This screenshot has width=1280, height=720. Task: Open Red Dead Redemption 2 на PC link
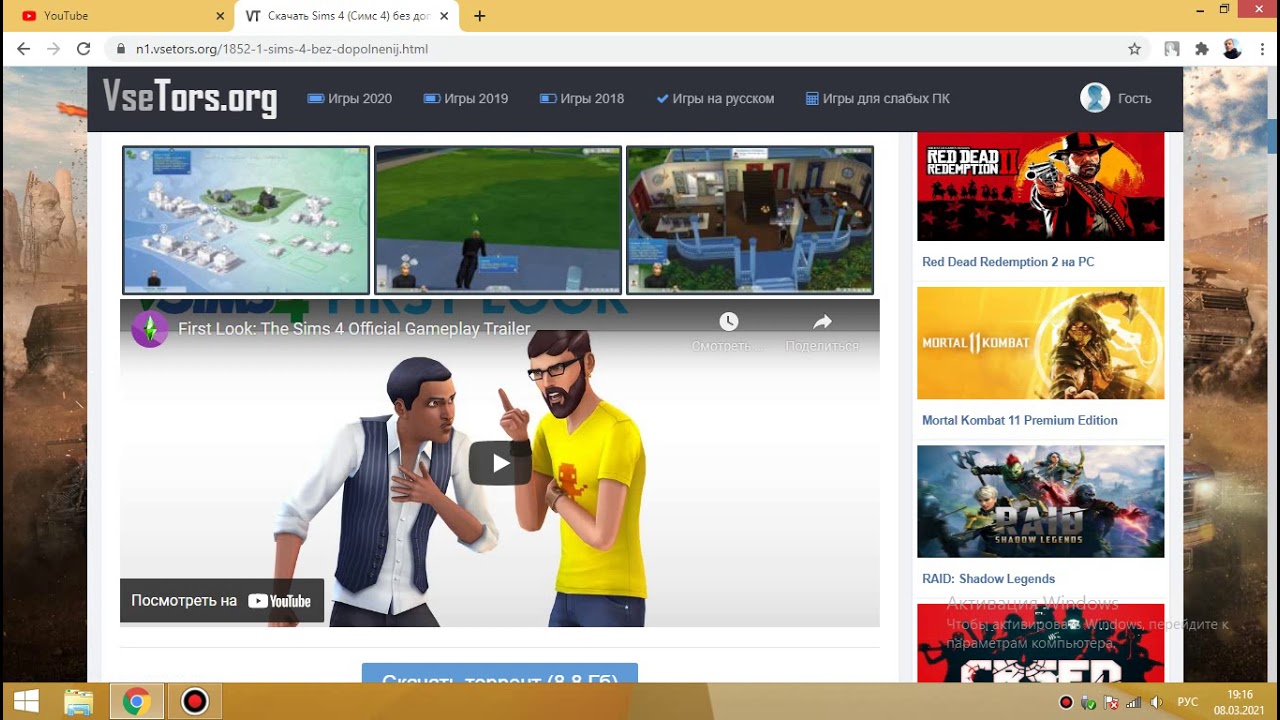tap(1008, 262)
